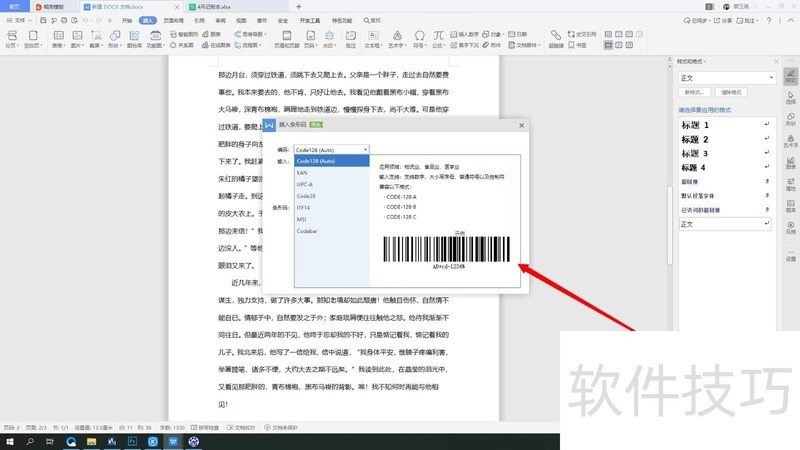Choose EAN from the encoding list
The width and height of the screenshot is (800, 450).
pyautogui.click(x=332, y=172)
